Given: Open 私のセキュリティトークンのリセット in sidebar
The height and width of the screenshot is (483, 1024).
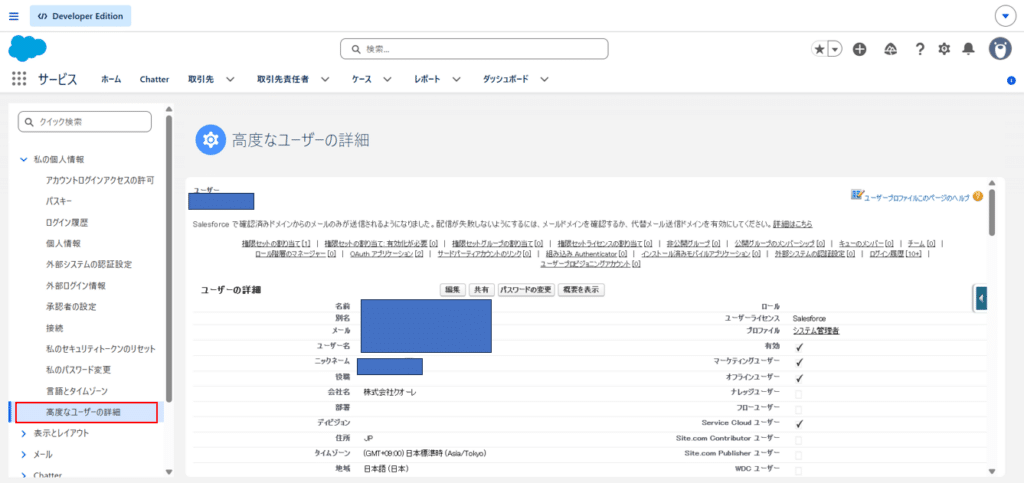Looking at the screenshot, I should click(x=101, y=349).
